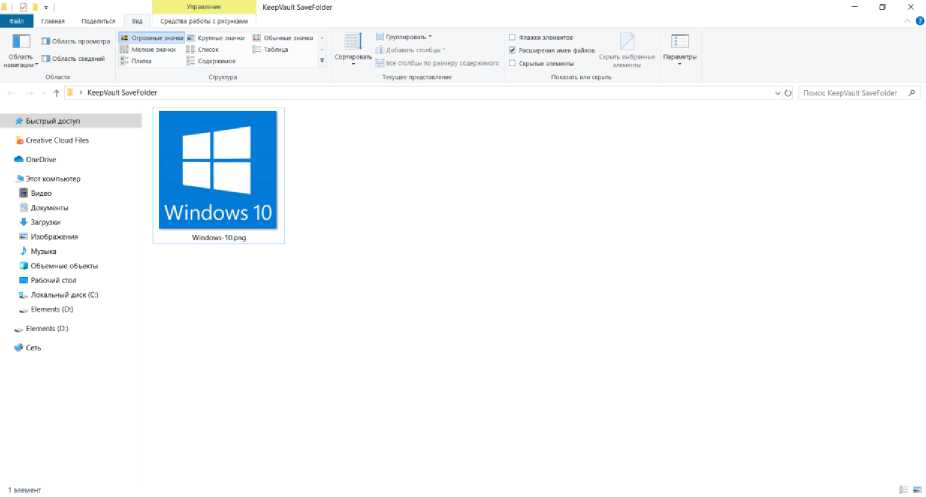
Task: Click the search magnifier icon
Action: pyautogui.click(x=912, y=93)
